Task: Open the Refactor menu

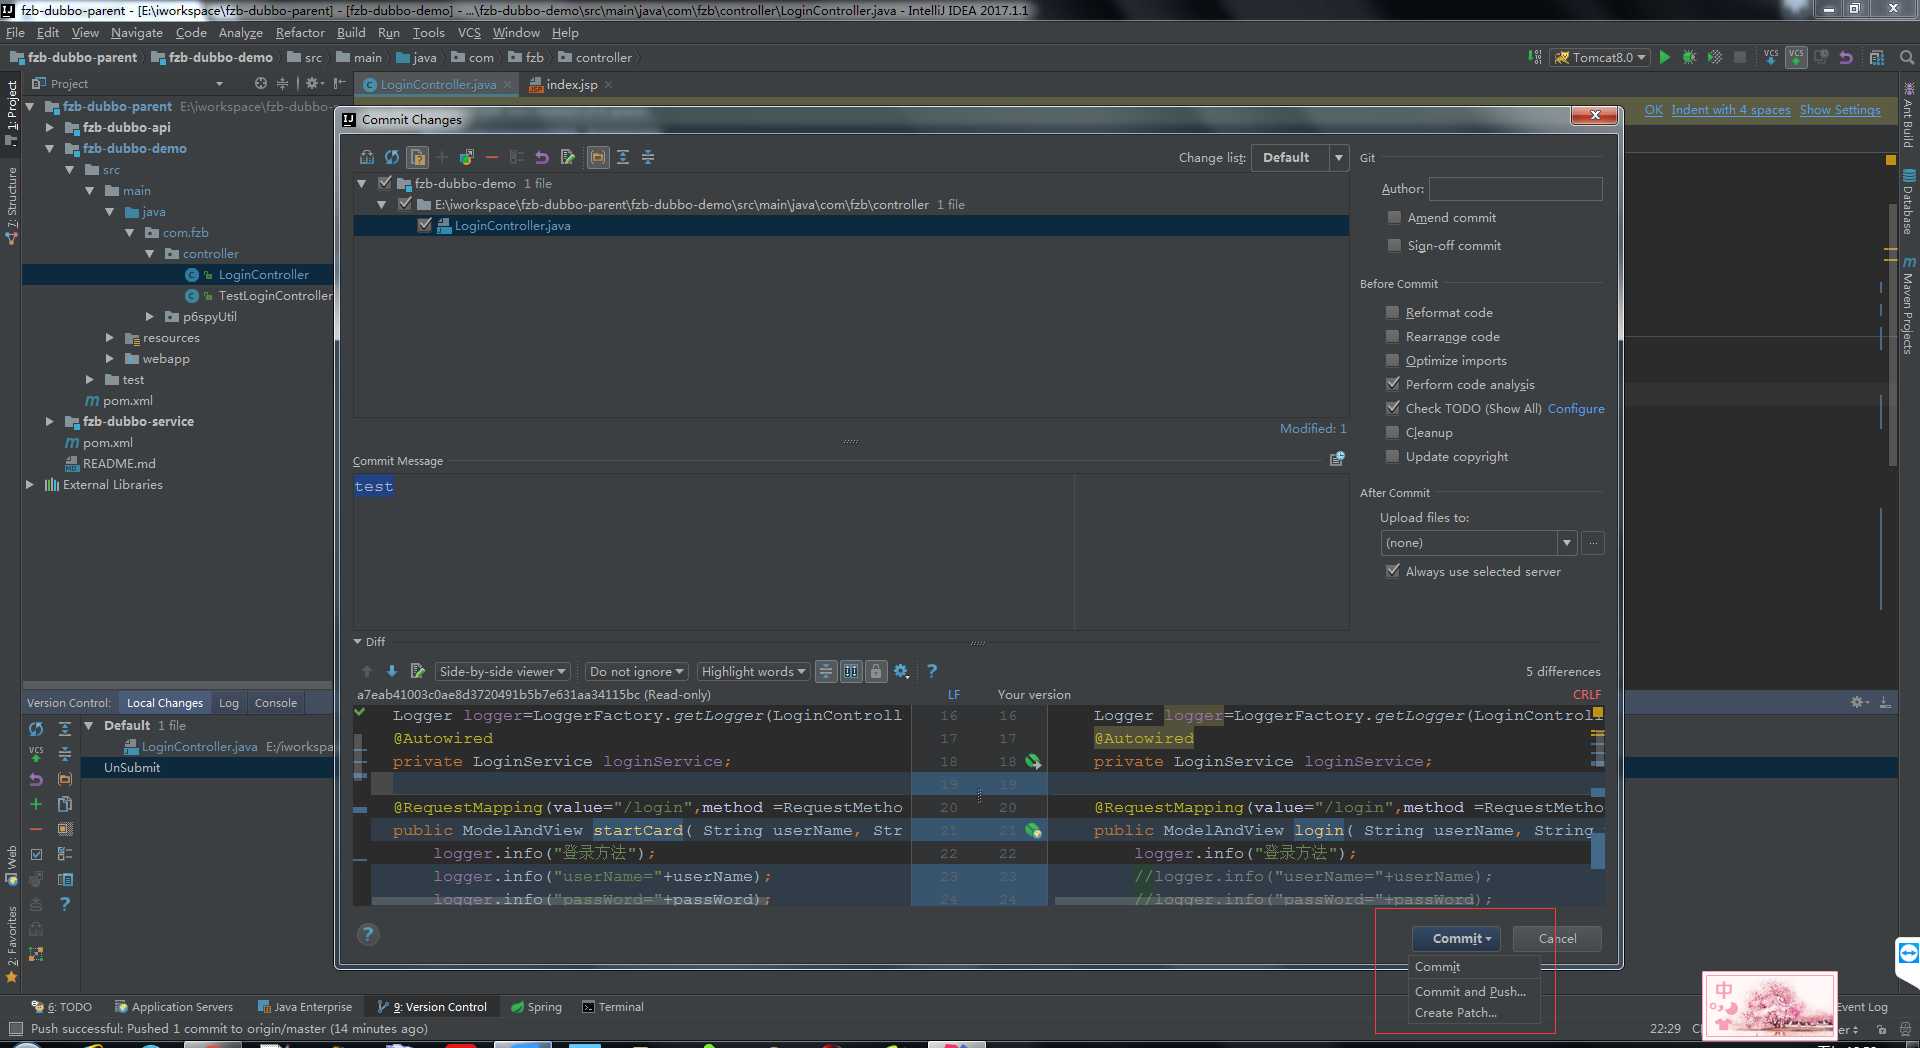Action: 300,32
